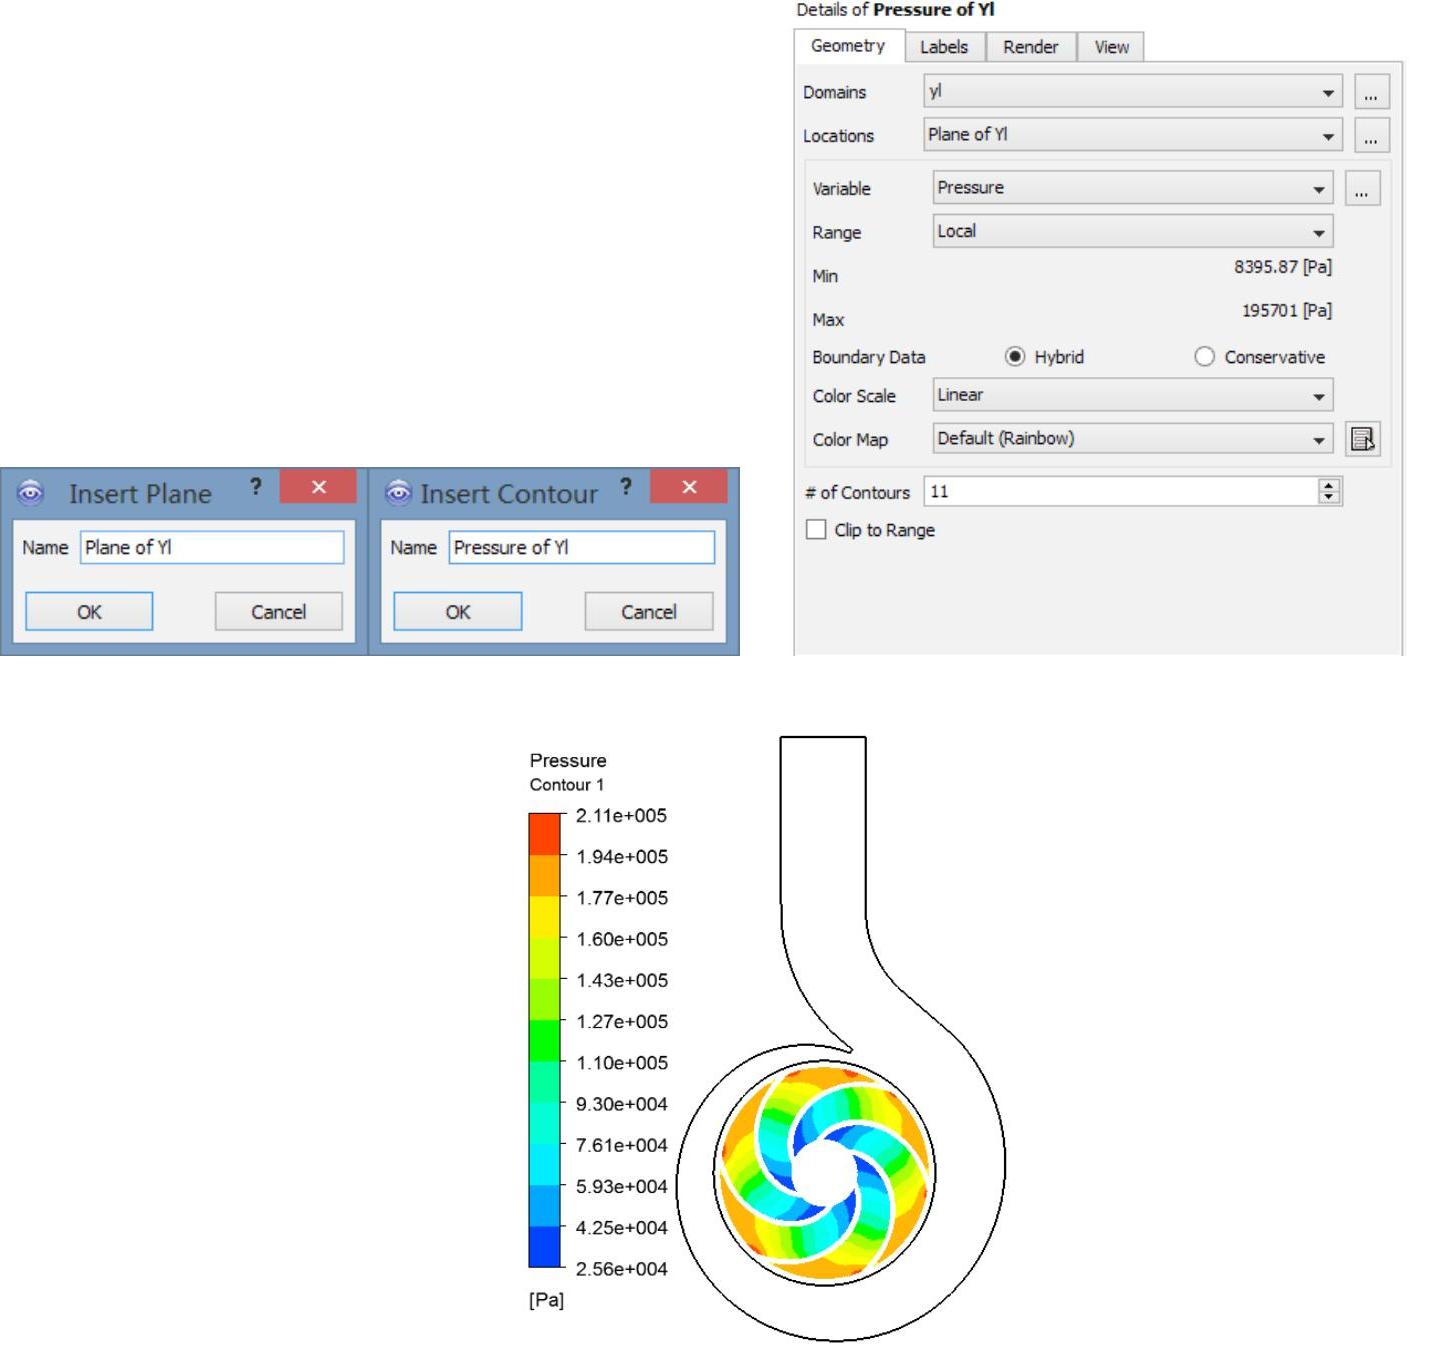Image resolution: width=1431 pixels, height=1352 pixels.
Task: Click the Contour 1 legend subtitle
Action: coord(567,785)
